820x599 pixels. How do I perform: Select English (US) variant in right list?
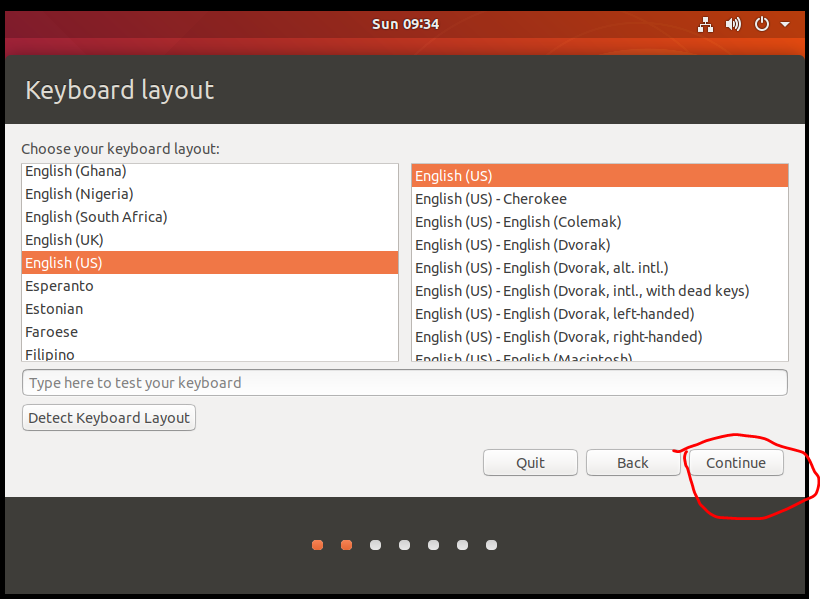click(600, 176)
